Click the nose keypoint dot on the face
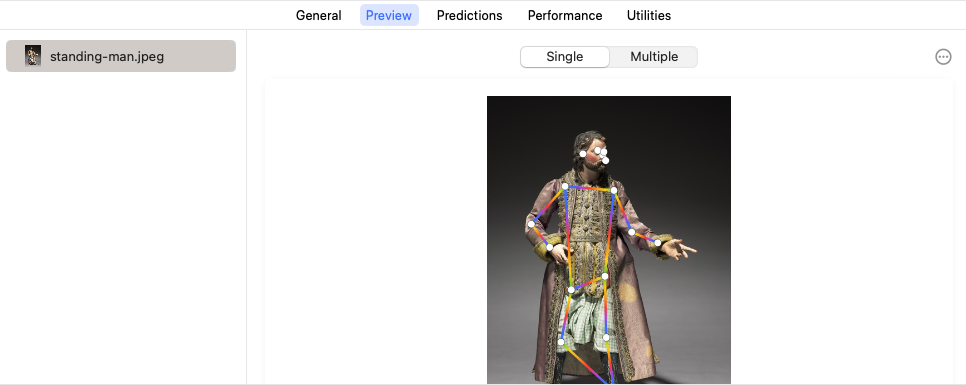The image size is (966, 385). coord(606,160)
